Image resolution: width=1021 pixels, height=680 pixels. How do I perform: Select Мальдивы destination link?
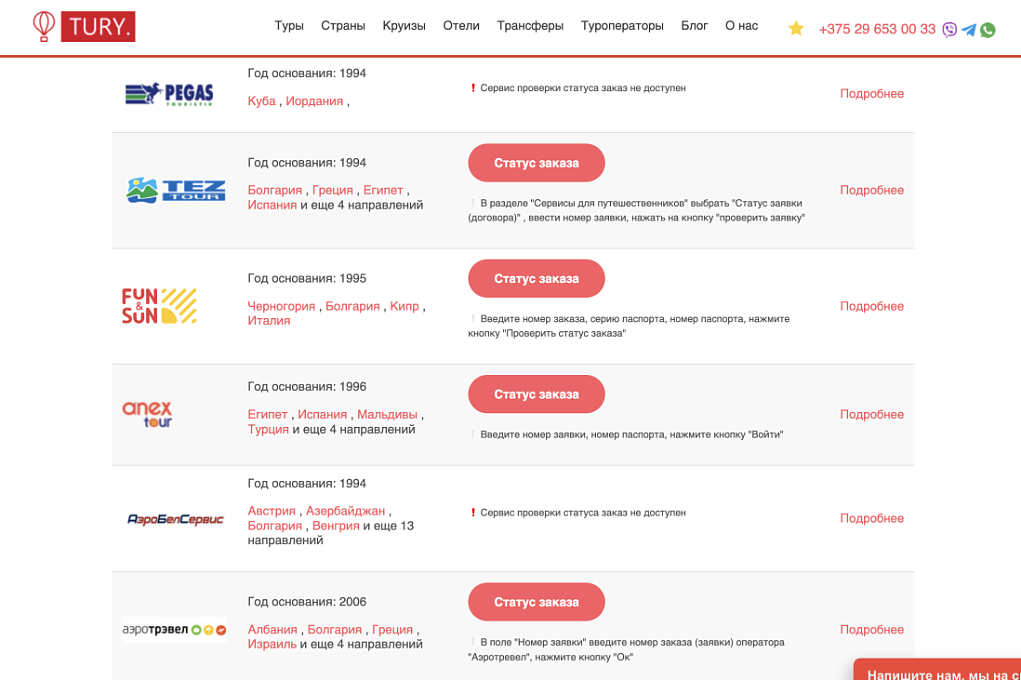(x=387, y=414)
